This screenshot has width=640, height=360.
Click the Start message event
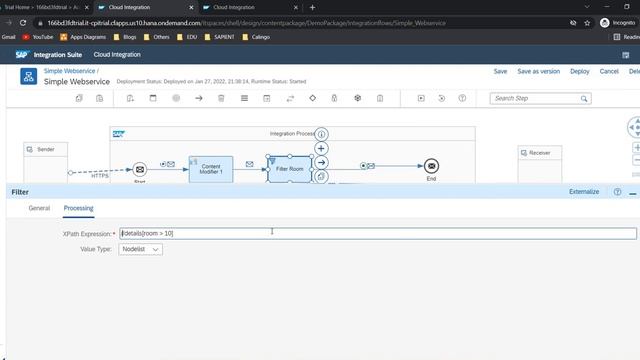point(140,169)
